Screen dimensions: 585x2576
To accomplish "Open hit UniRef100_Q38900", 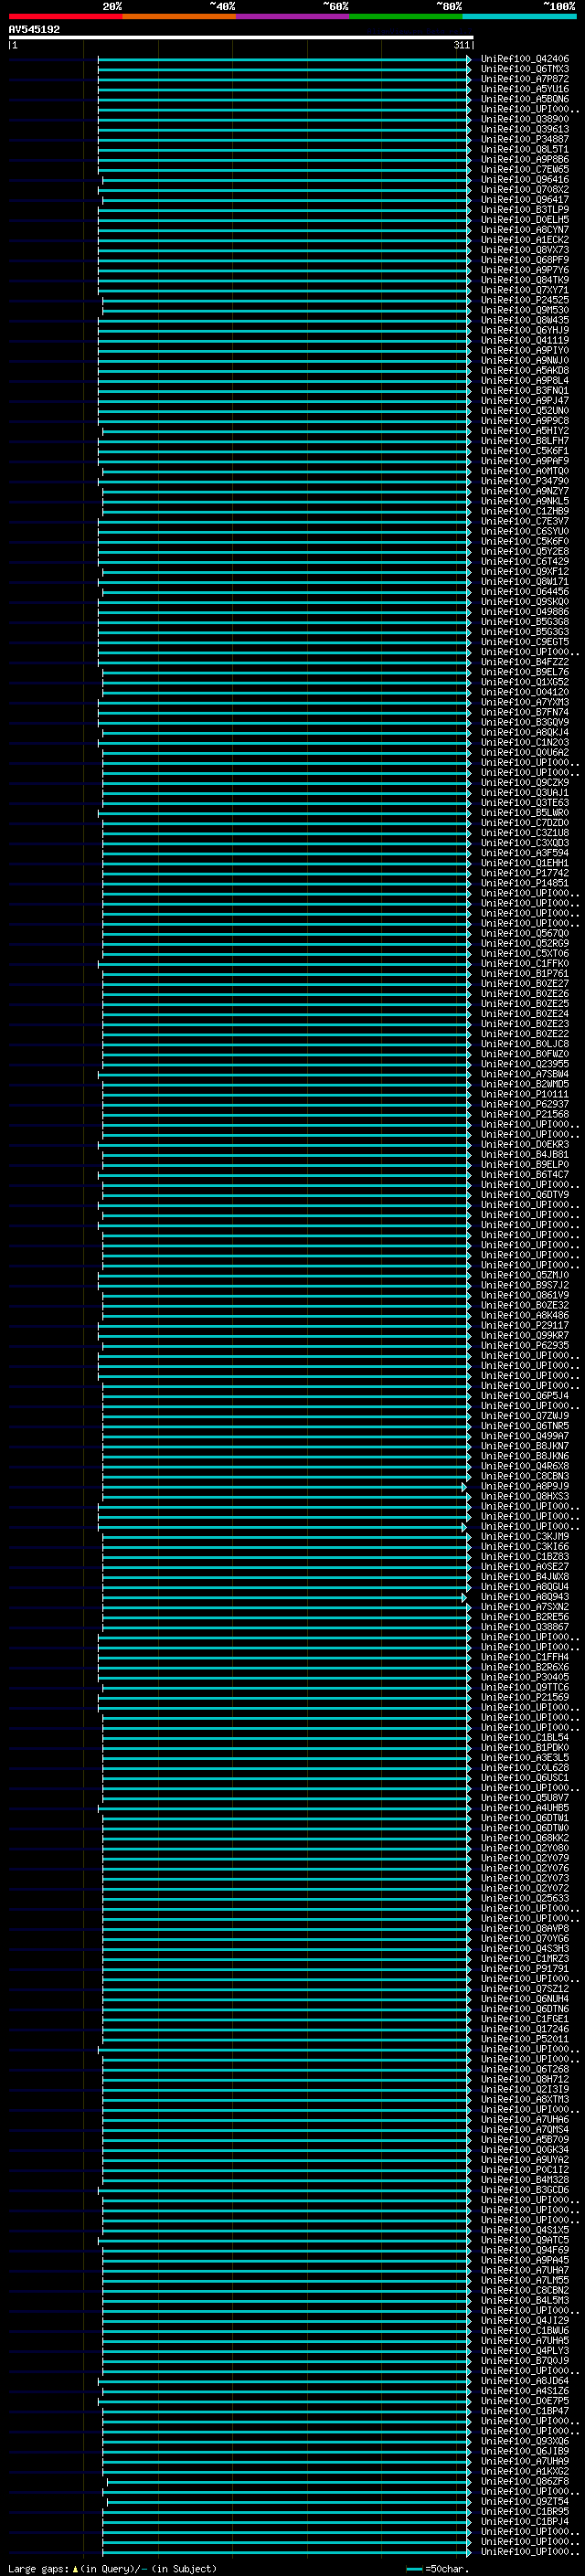I will 525,119.
